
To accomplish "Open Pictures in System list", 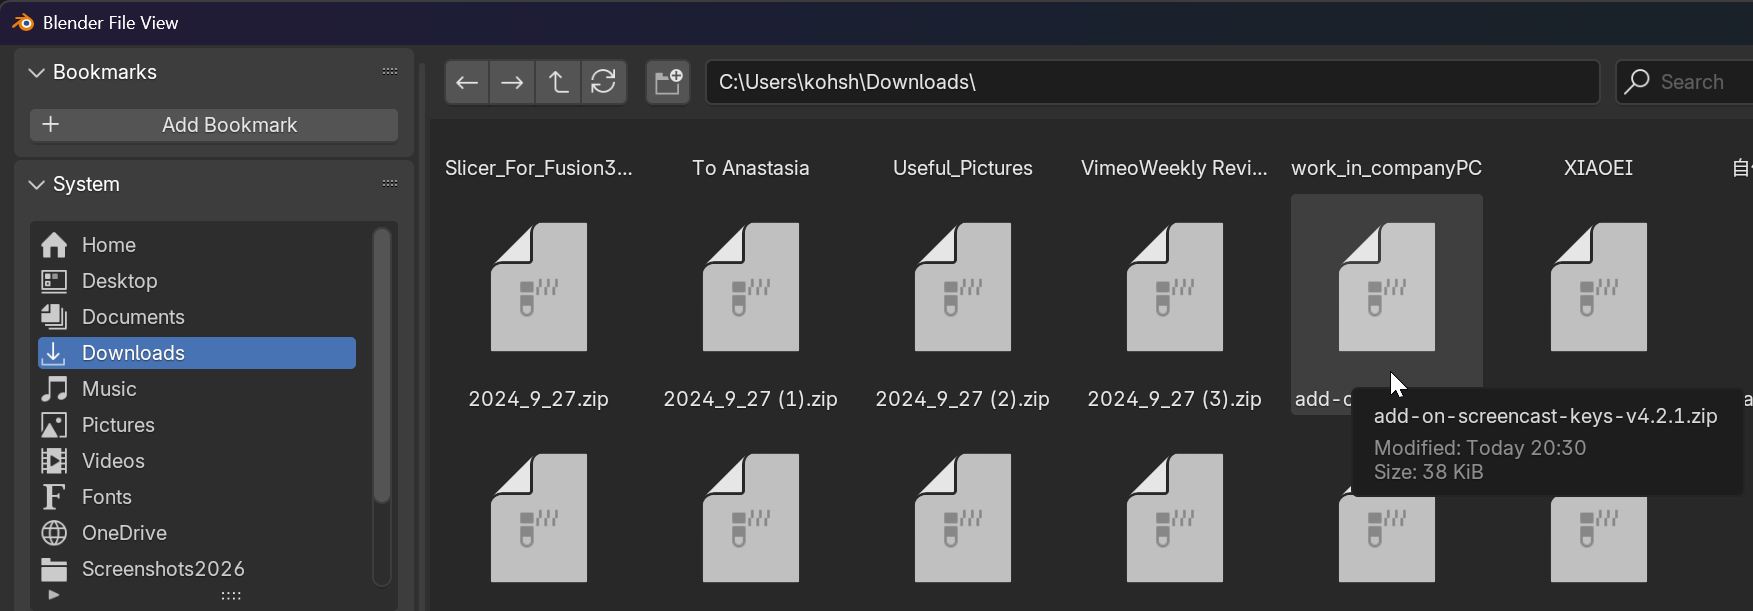I will (197, 425).
